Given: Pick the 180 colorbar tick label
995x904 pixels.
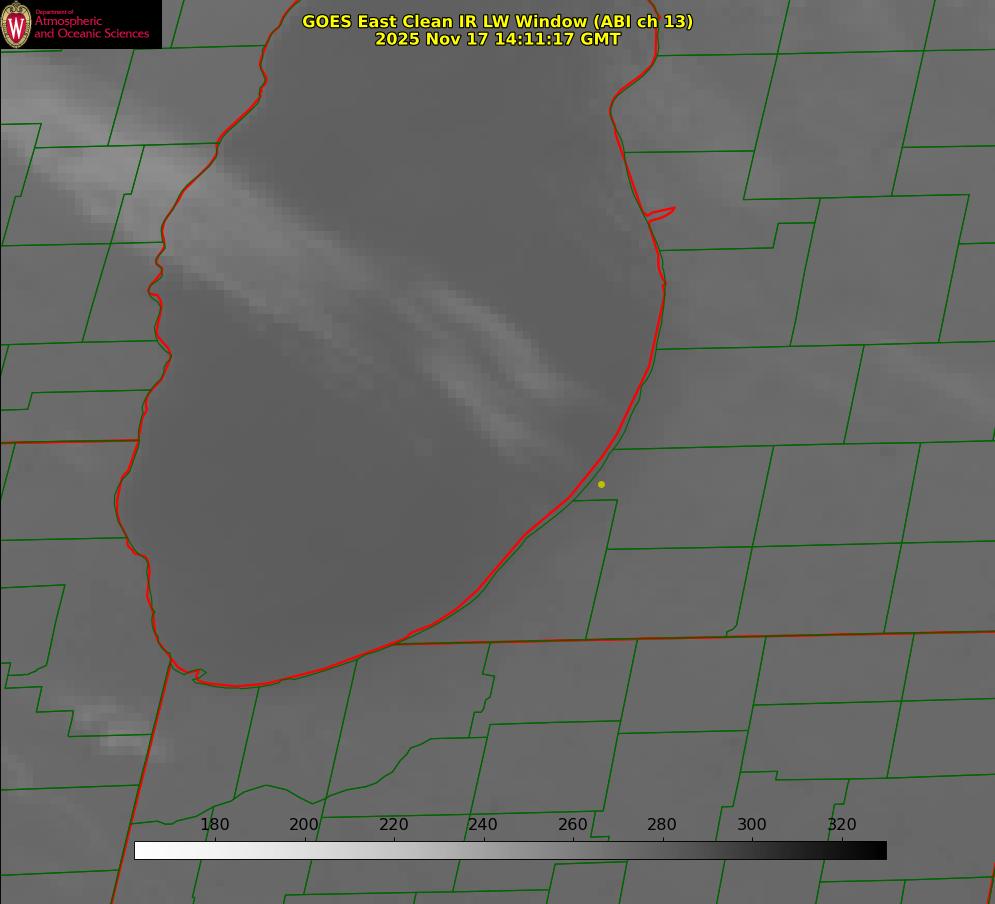Looking at the screenshot, I should 215,825.
